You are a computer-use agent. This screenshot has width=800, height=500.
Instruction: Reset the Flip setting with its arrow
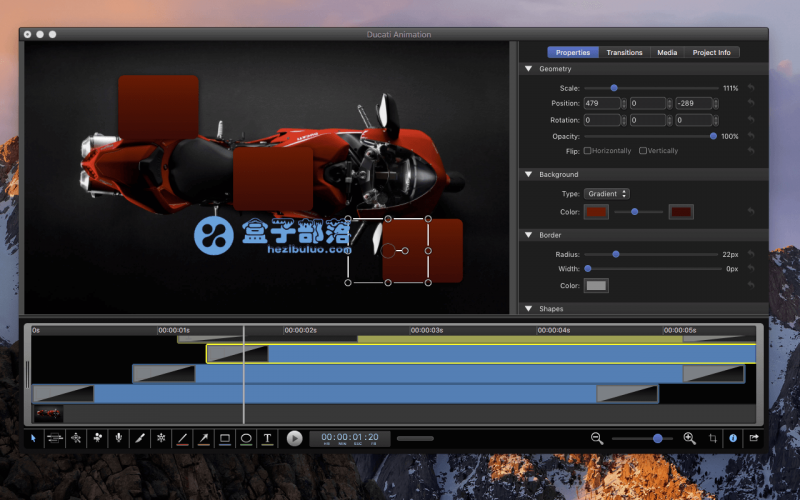point(751,151)
